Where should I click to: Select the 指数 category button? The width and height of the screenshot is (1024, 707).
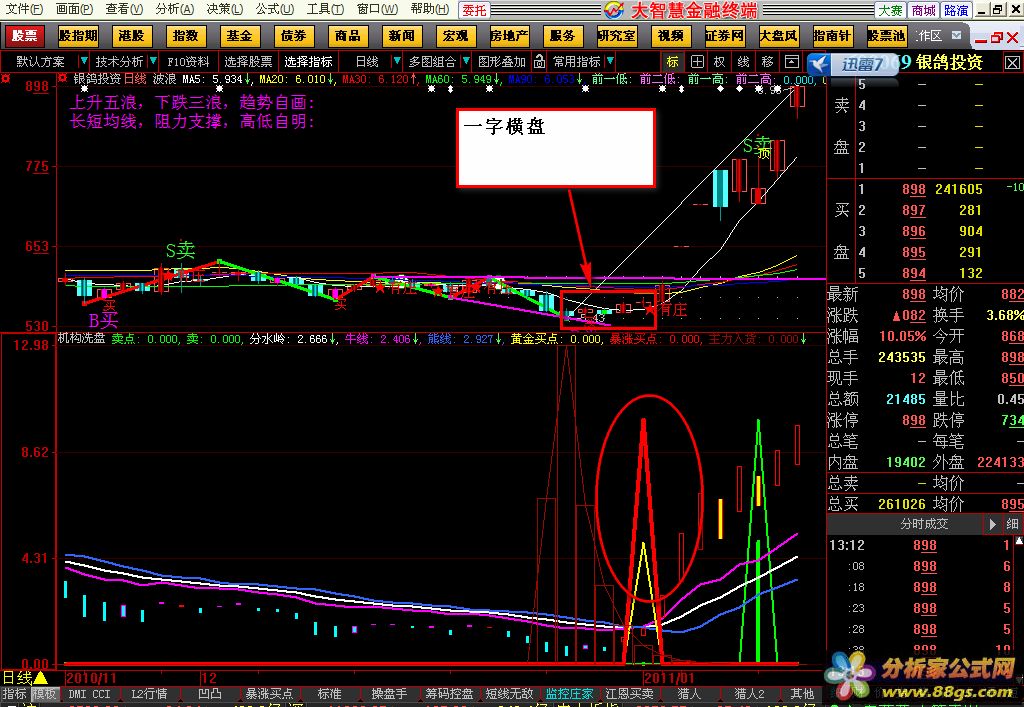[185, 35]
